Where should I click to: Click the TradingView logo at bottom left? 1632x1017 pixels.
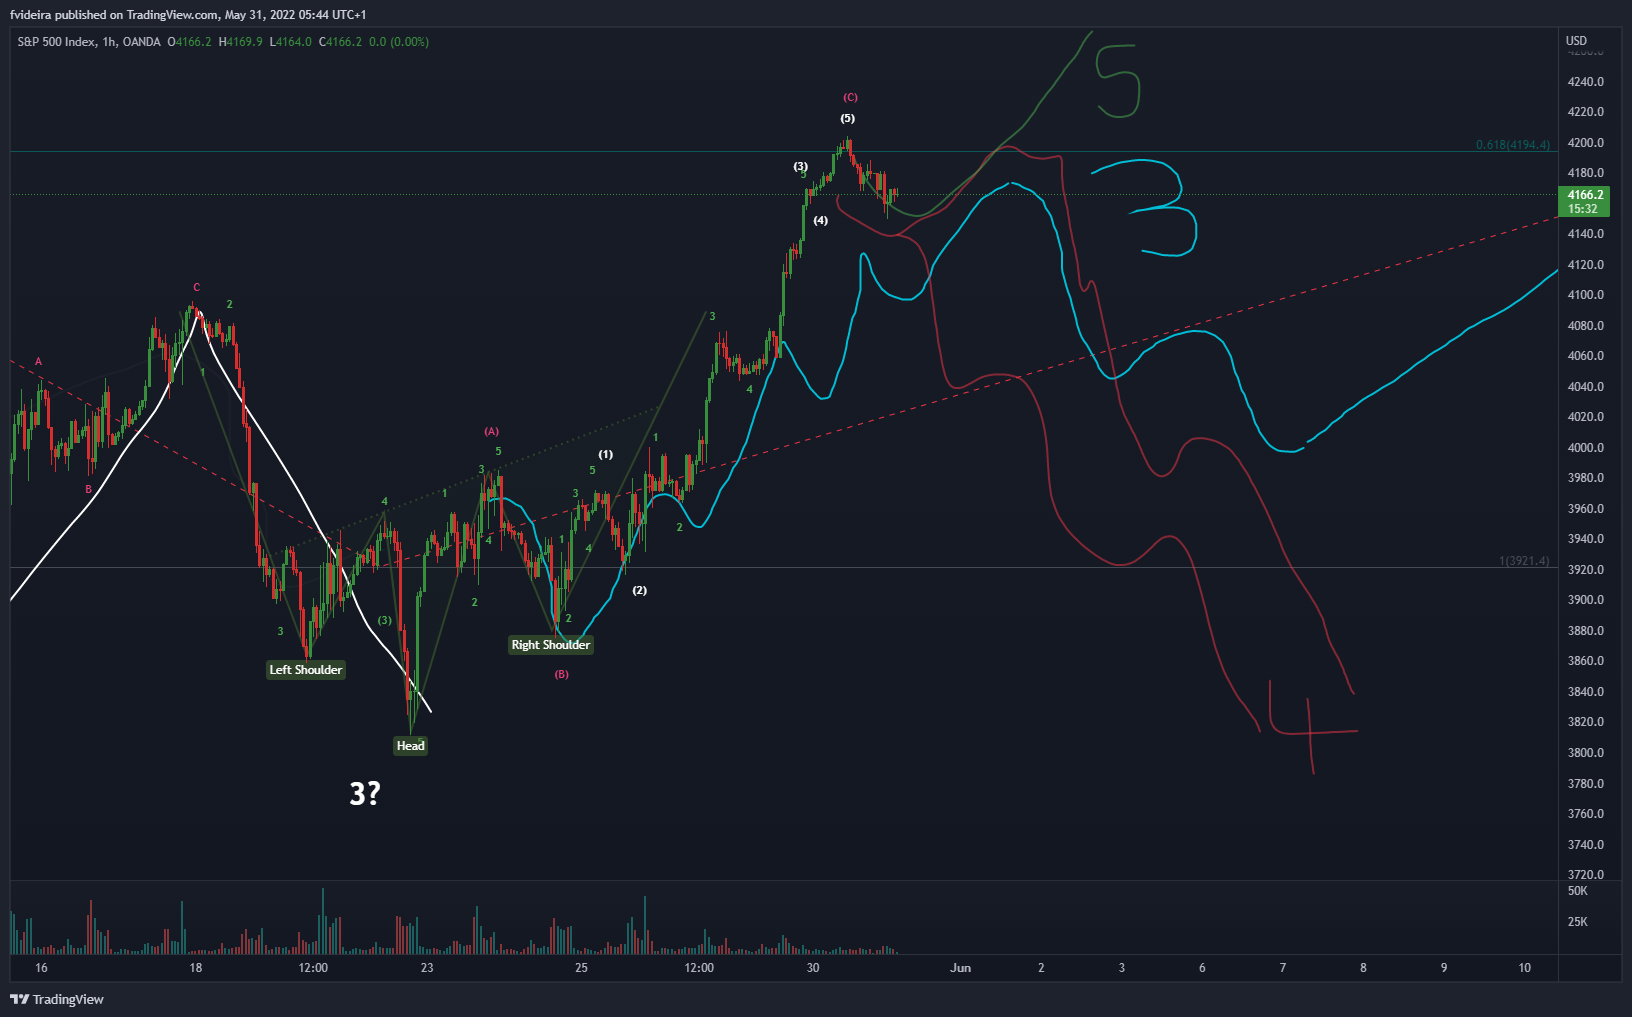(57, 999)
